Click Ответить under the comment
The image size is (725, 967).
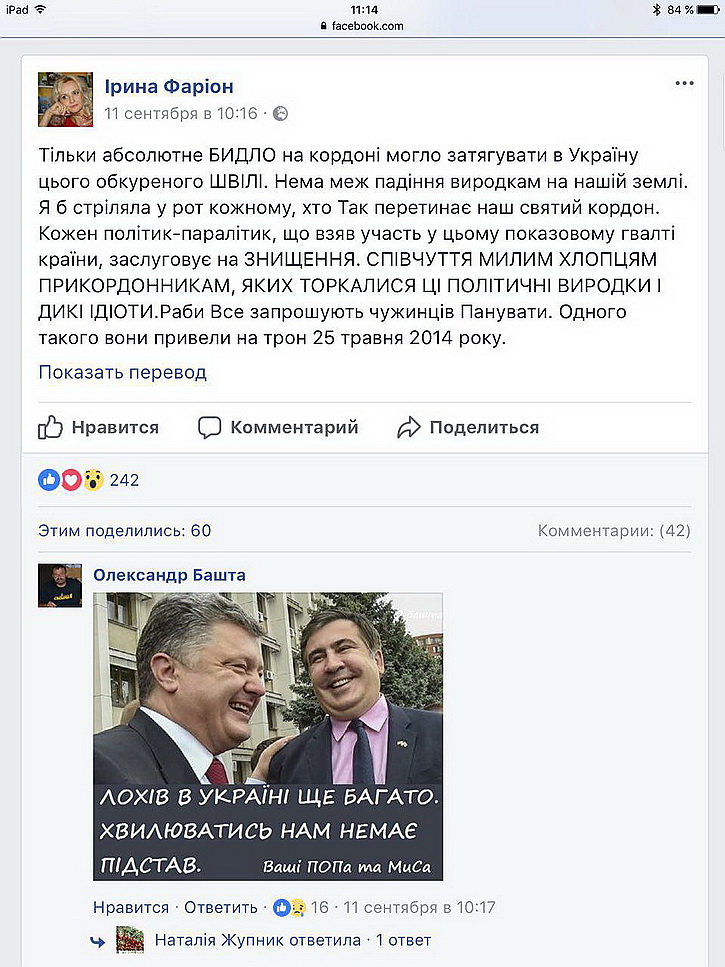[221, 907]
